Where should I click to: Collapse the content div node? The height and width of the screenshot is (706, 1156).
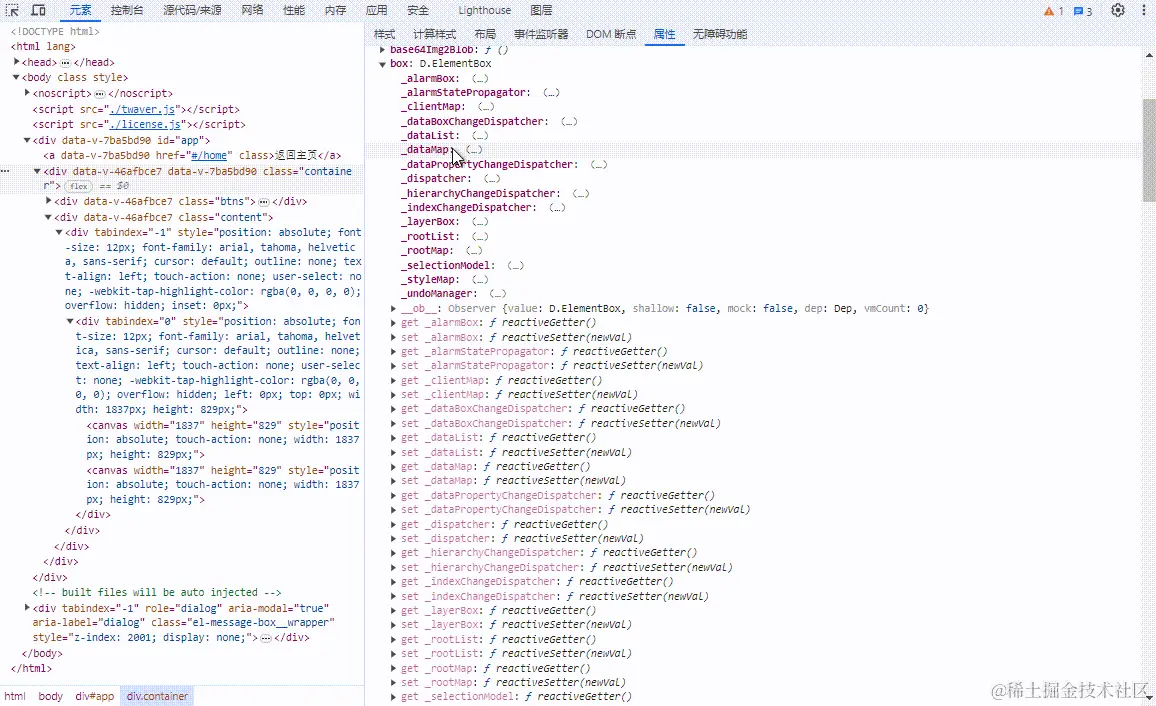tap(49, 217)
